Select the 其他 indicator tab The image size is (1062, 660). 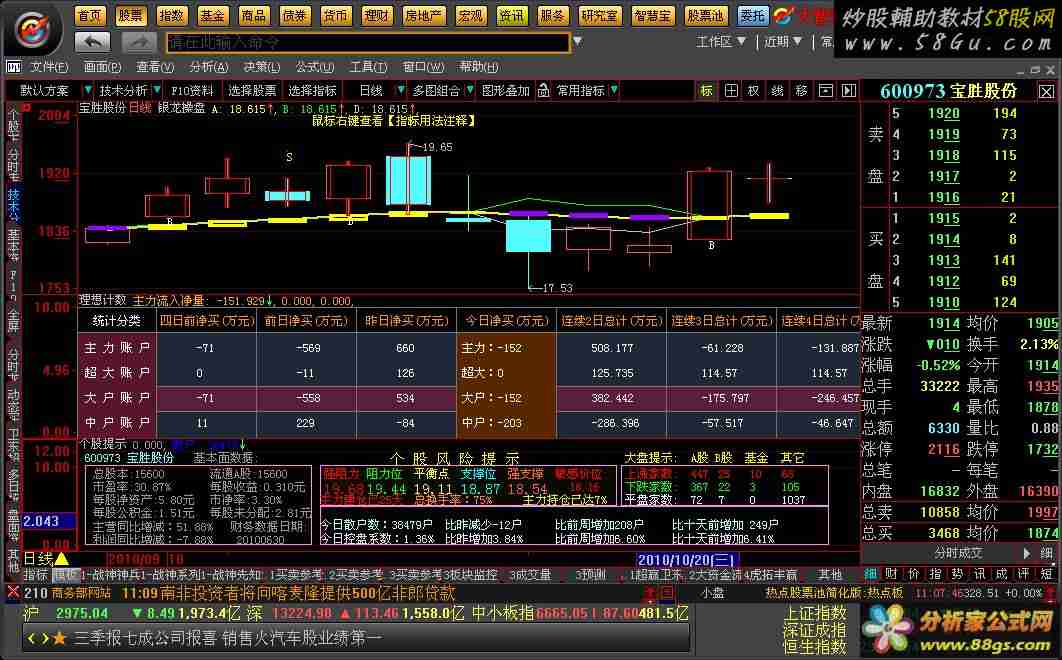830,575
